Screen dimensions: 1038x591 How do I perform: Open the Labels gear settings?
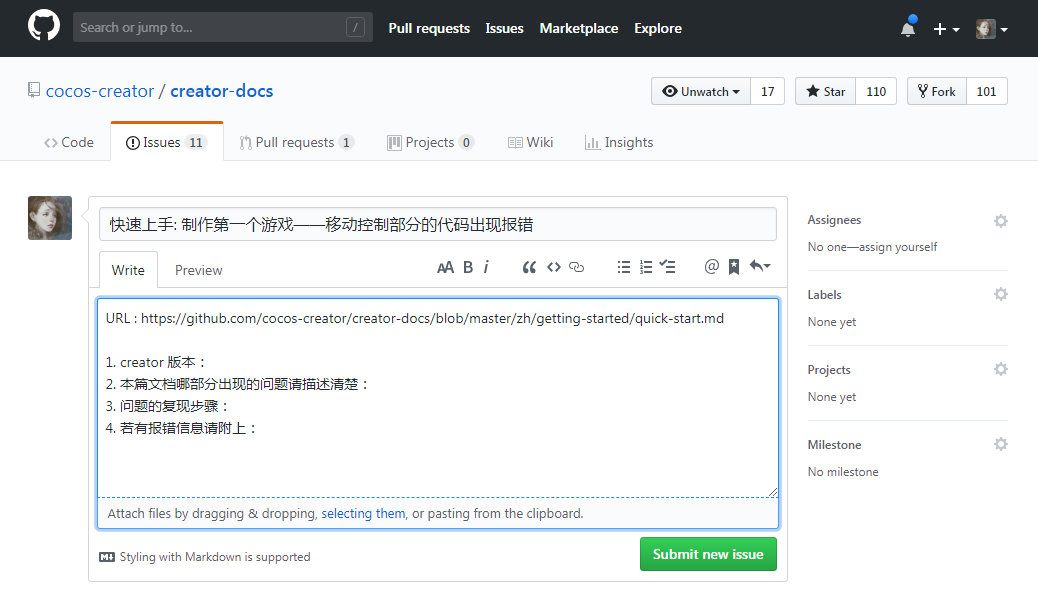(x=1001, y=294)
